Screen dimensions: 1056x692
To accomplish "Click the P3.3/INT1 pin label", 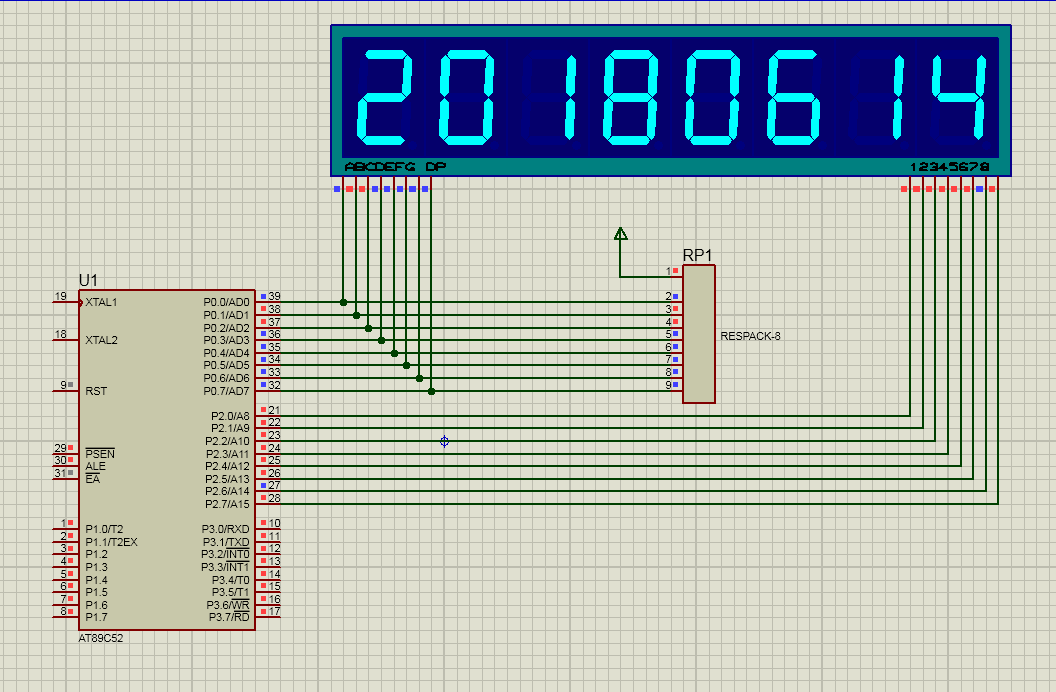I will (x=225, y=567).
